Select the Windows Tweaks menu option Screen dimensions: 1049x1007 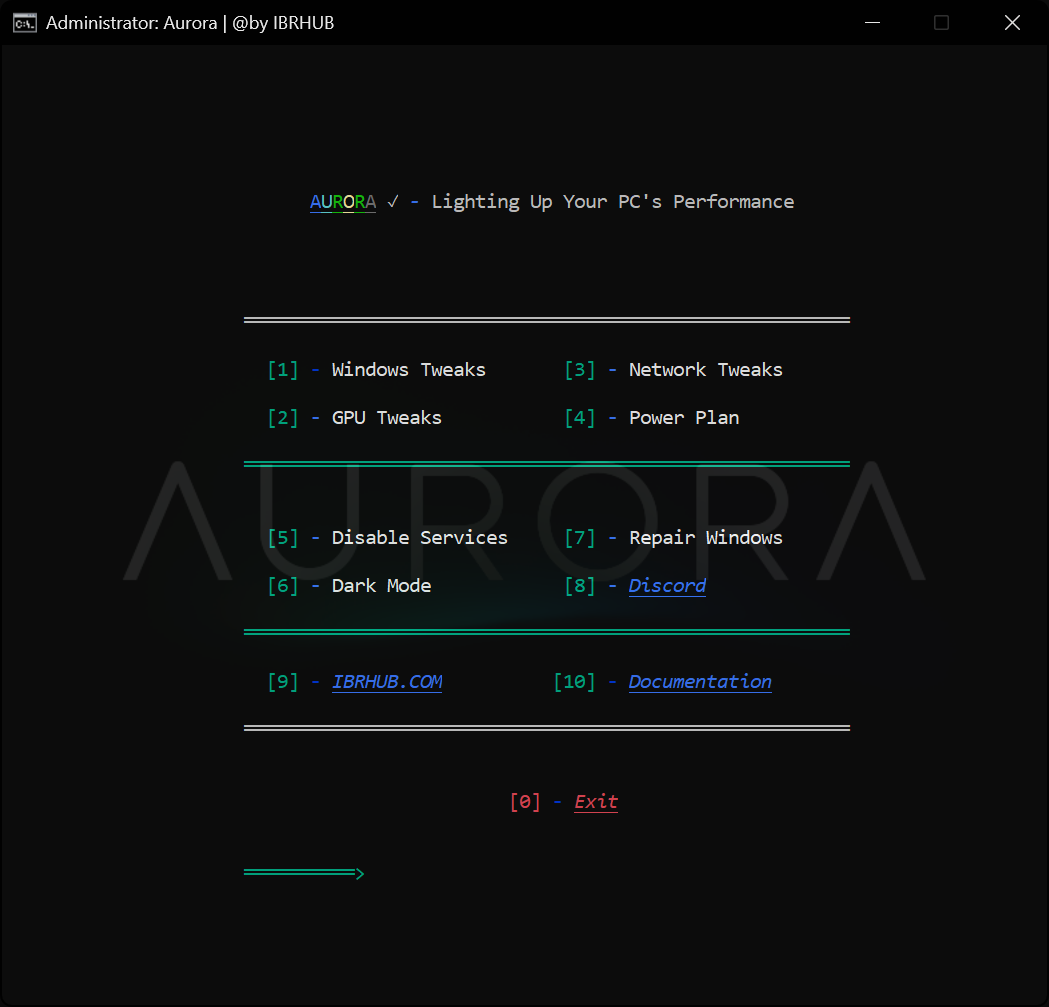[408, 370]
